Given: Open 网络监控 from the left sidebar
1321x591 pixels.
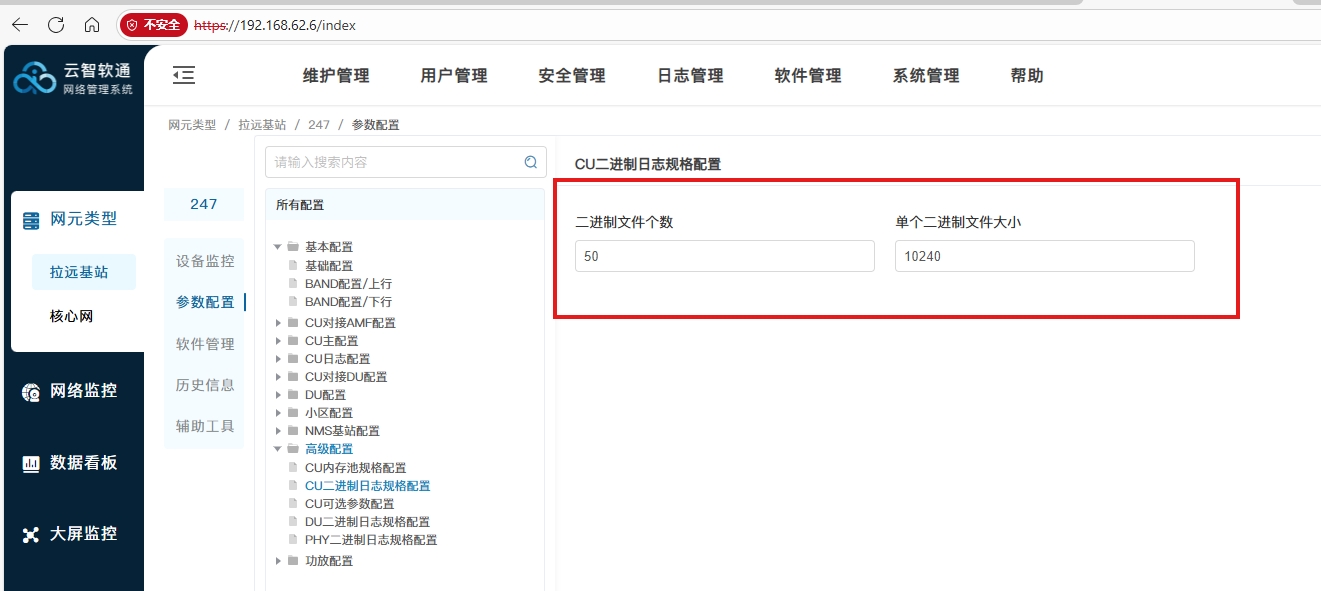Looking at the screenshot, I should click(x=83, y=391).
